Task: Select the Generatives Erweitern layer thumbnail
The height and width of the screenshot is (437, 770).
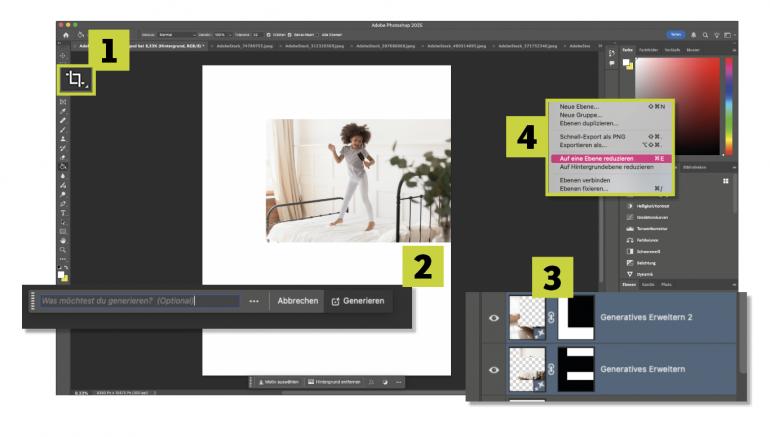Action: [527, 370]
